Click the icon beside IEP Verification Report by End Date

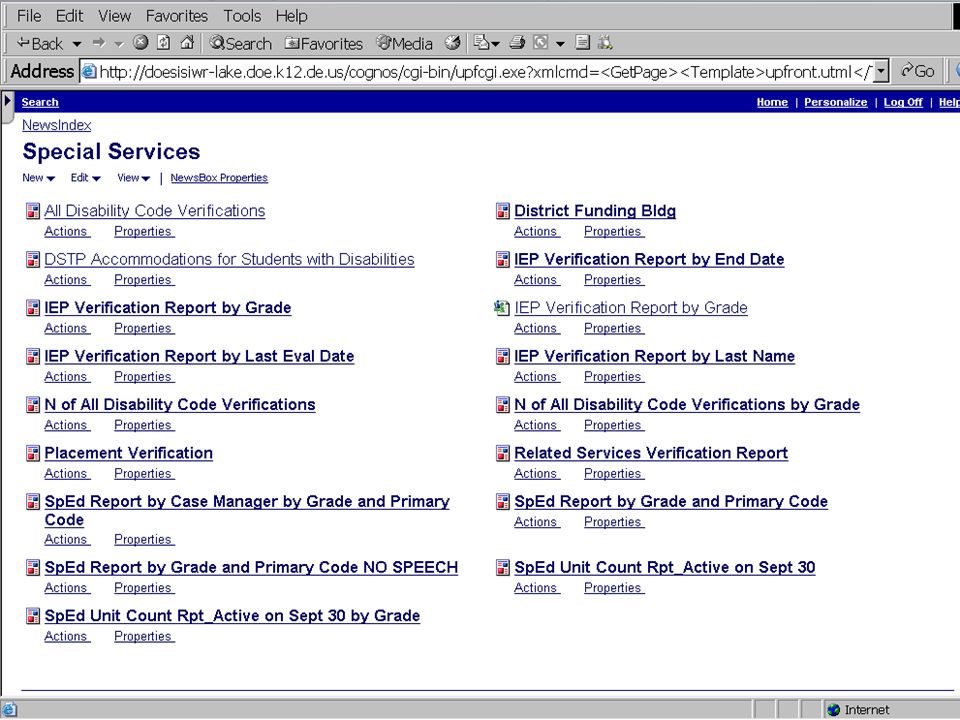point(503,260)
